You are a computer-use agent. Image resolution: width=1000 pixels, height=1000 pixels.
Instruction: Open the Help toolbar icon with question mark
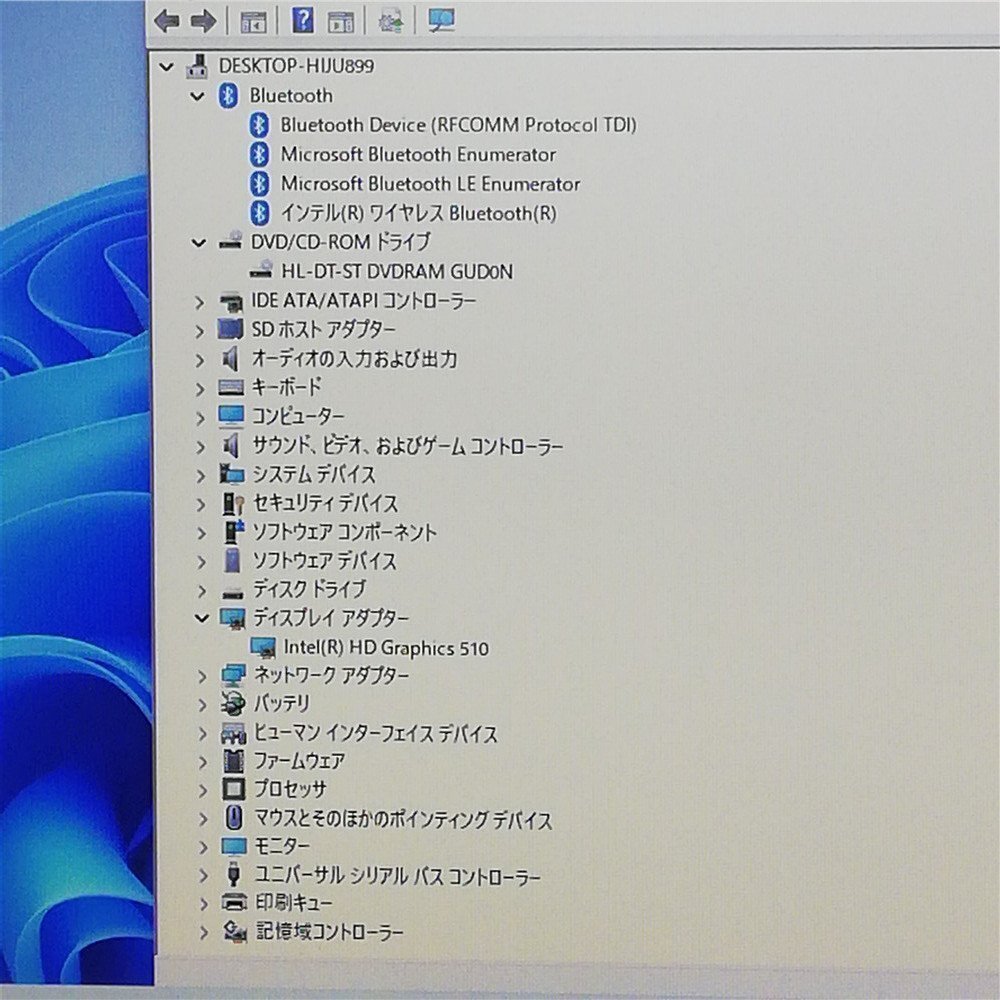click(302, 20)
